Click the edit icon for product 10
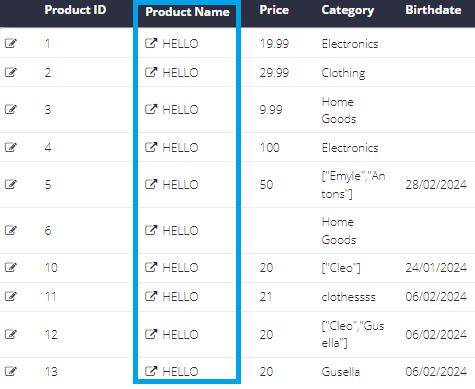Screen dimensions: 475x389 coord(11,267)
